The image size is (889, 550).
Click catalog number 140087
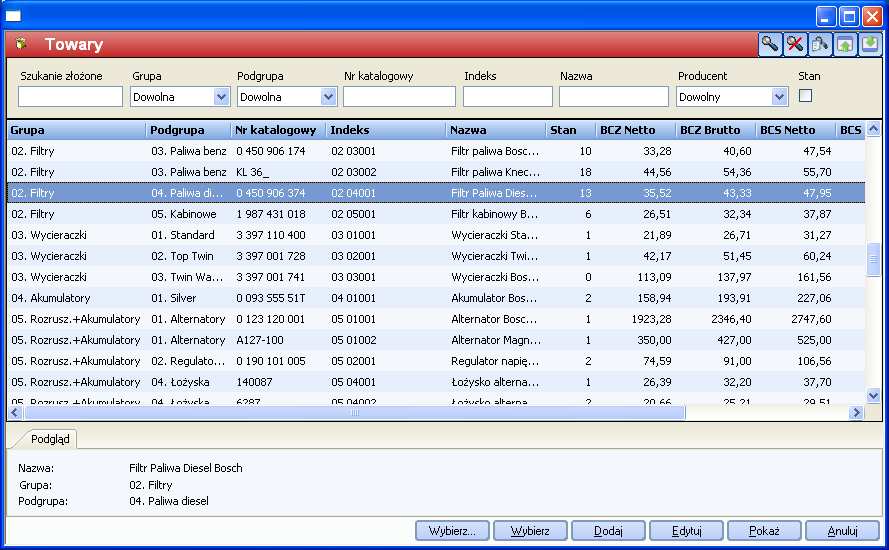coord(254,382)
